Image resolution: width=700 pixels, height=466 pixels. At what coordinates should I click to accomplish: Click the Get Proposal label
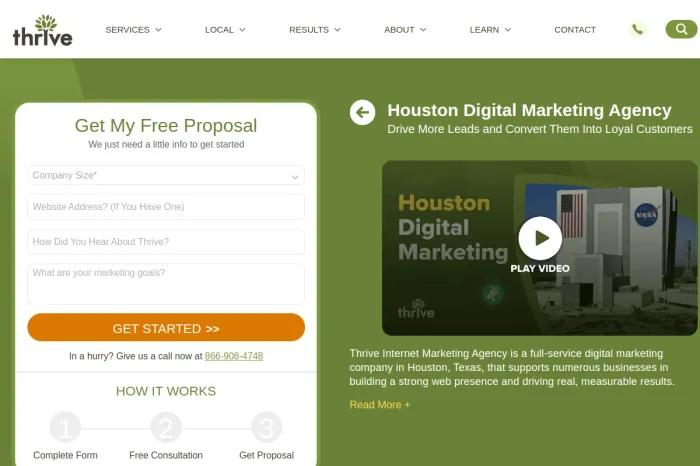(267, 455)
